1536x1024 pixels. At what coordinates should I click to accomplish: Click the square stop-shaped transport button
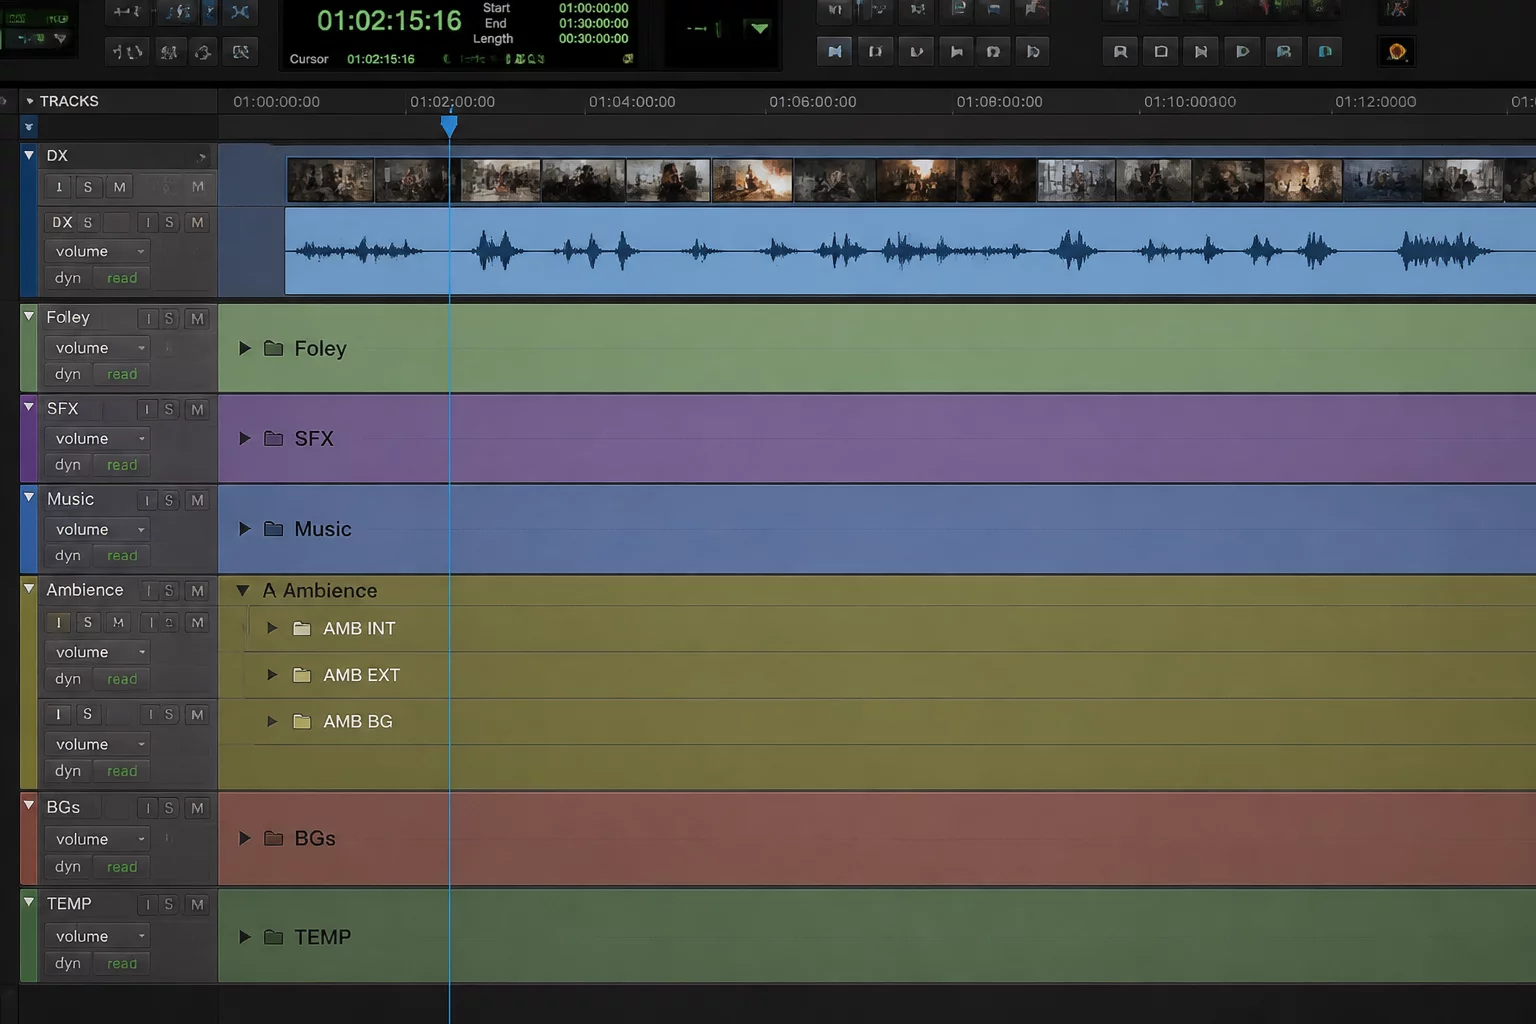click(x=1161, y=51)
